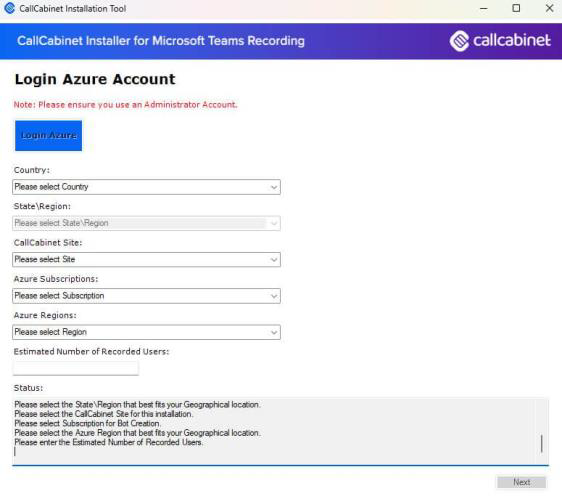
Task: Click the 'Login Azure Account' heading
Action: 95,79
